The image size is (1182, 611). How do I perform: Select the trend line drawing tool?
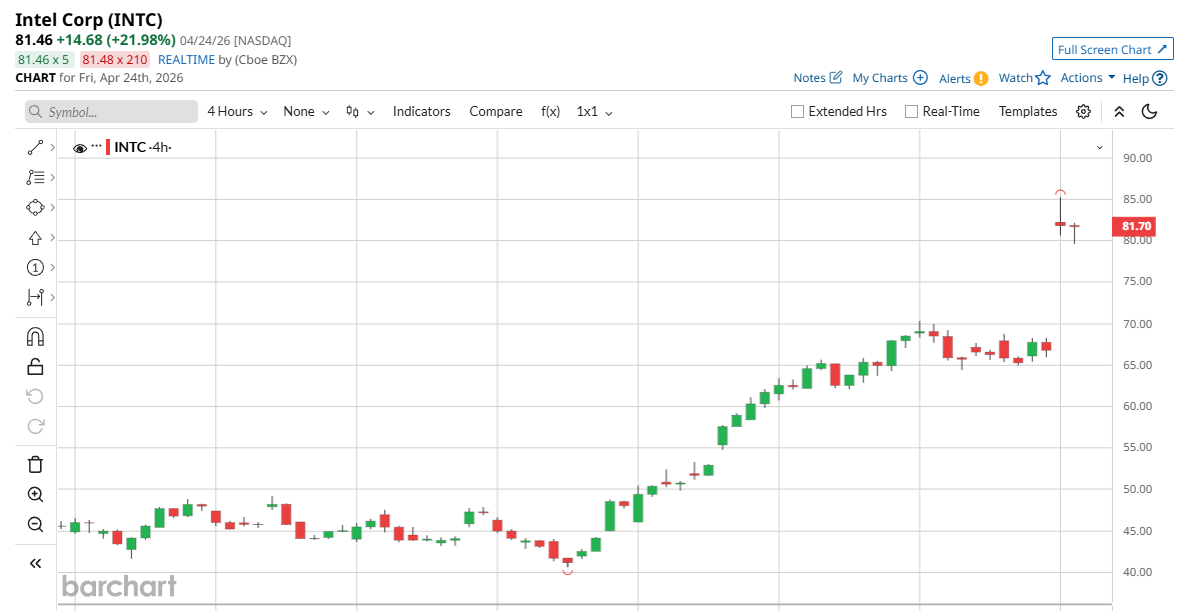[x=35, y=148]
